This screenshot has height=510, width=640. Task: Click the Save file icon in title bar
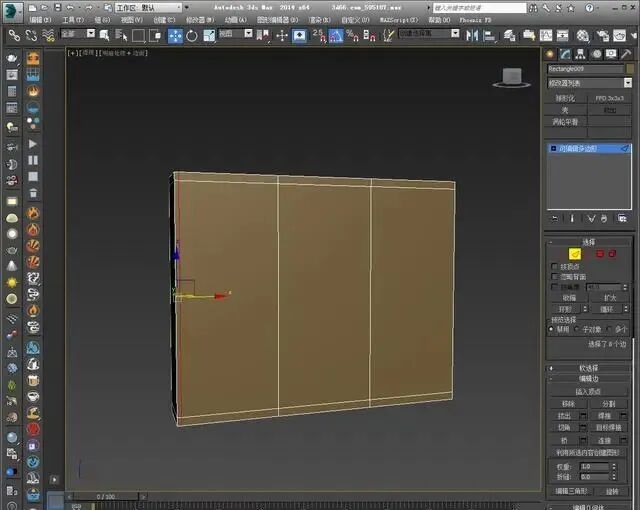[58, 7]
